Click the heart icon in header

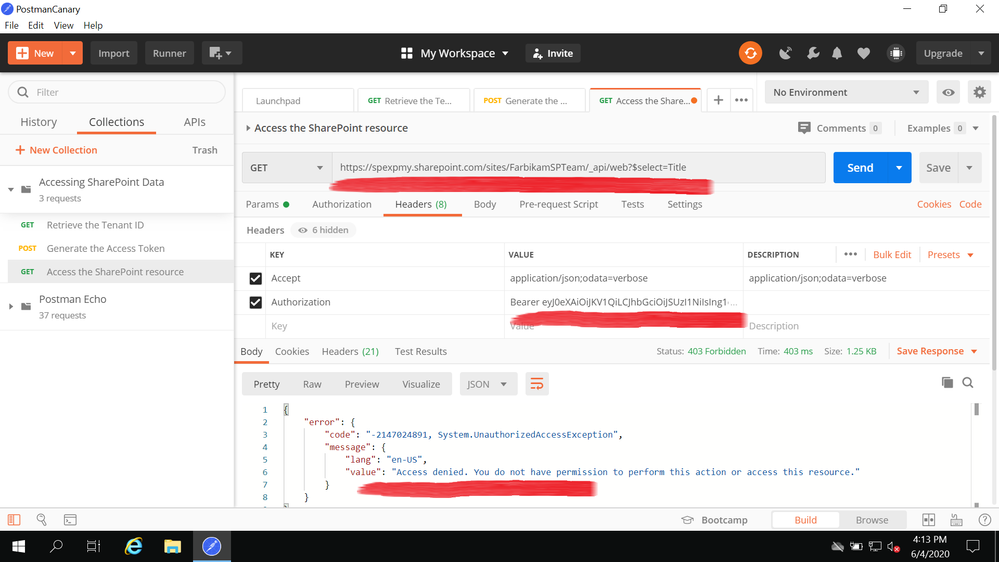click(x=863, y=54)
